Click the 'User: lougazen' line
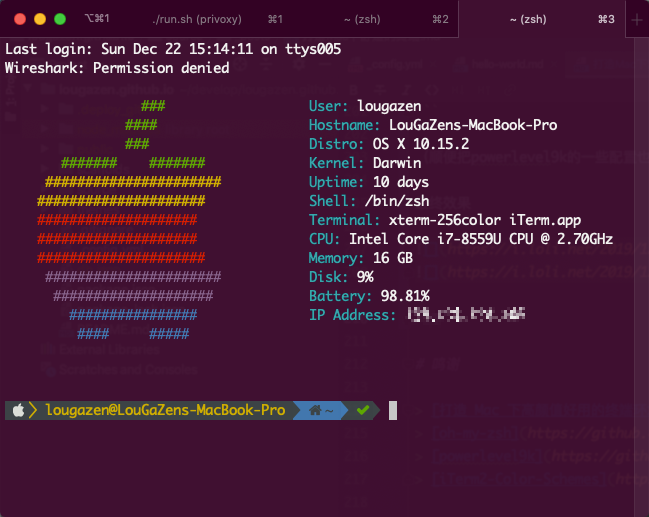The width and height of the screenshot is (649, 517). tap(365, 106)
